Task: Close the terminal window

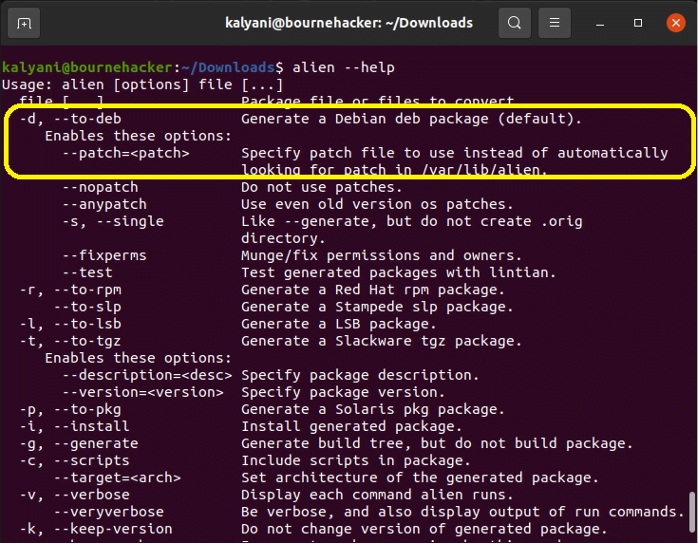Action: pos(676,23)
